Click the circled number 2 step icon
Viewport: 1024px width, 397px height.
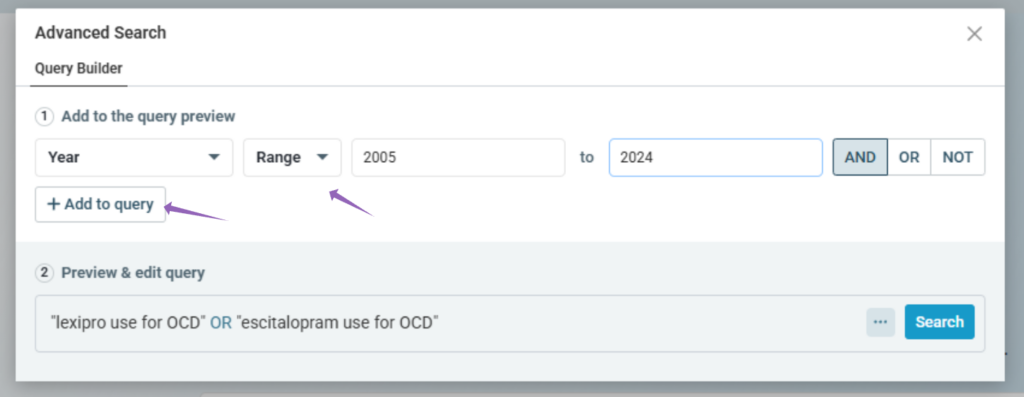[44, 273]
